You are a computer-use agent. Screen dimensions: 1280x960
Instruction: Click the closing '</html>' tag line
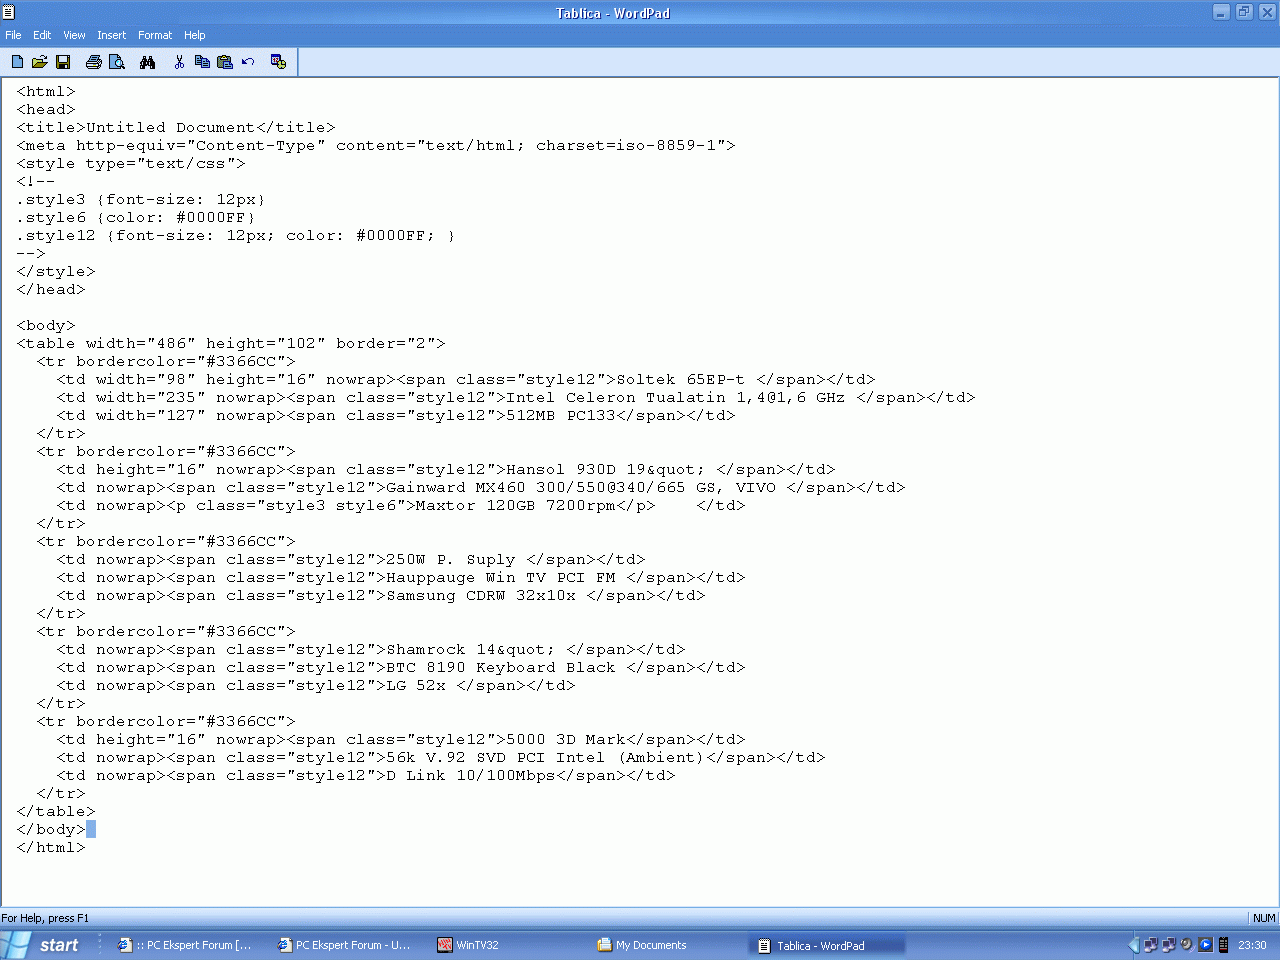[51, 848]
